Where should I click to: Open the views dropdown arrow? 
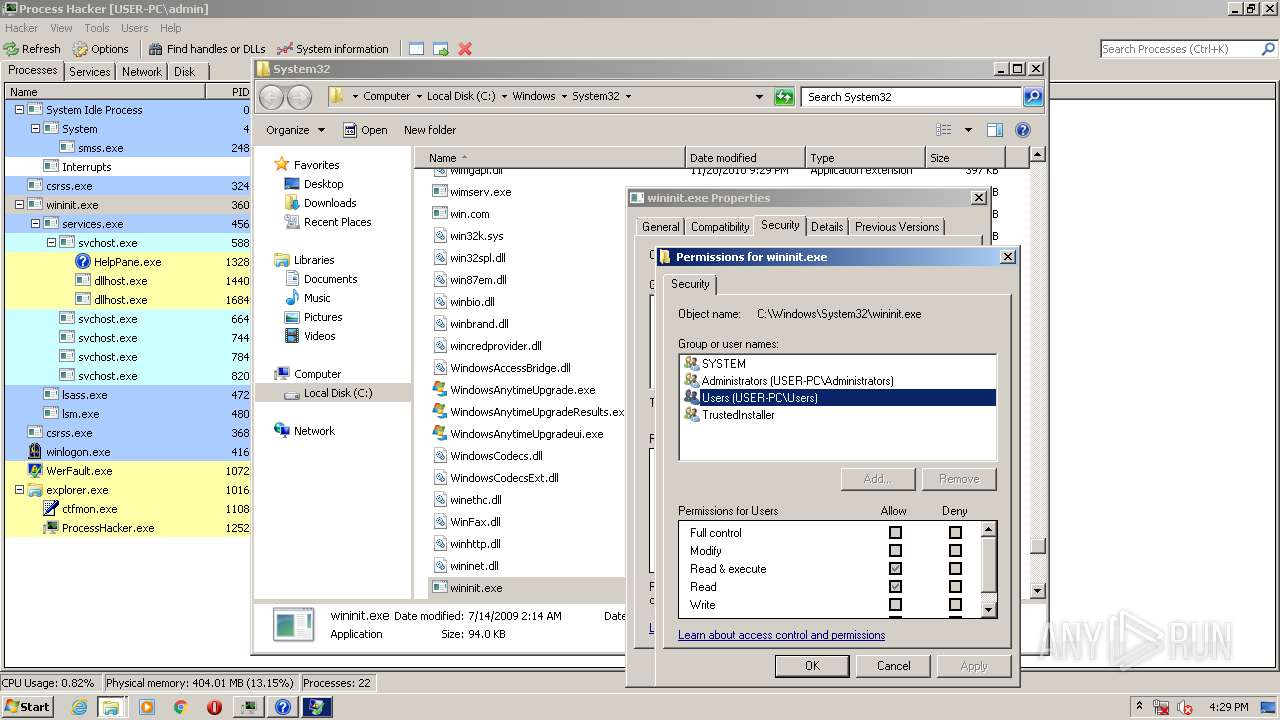tap(968, 130)
